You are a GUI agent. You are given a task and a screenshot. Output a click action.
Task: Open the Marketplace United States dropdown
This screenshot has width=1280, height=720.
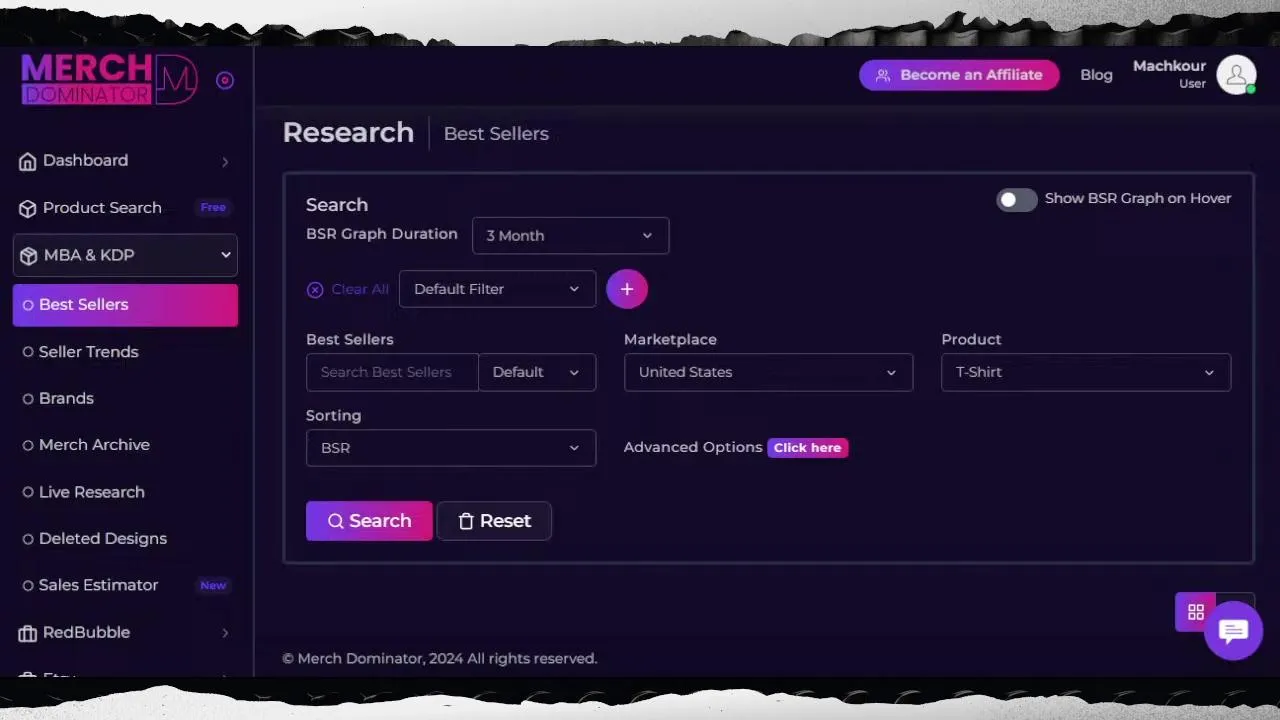(768, 372)
